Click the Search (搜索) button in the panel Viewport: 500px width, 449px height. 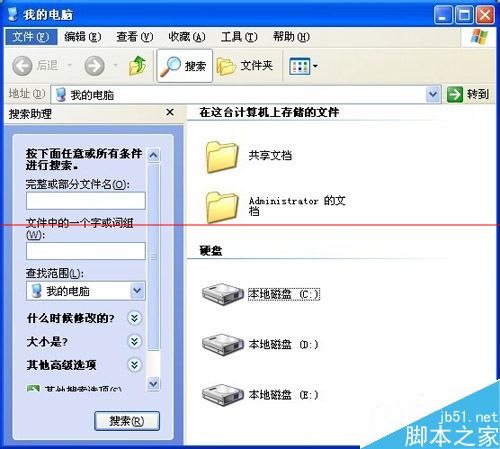[127, 421]
